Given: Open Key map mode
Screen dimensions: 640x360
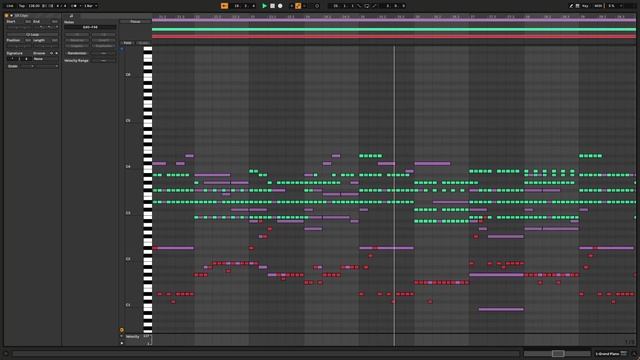Looking at the screenshot, I should 585,6.
